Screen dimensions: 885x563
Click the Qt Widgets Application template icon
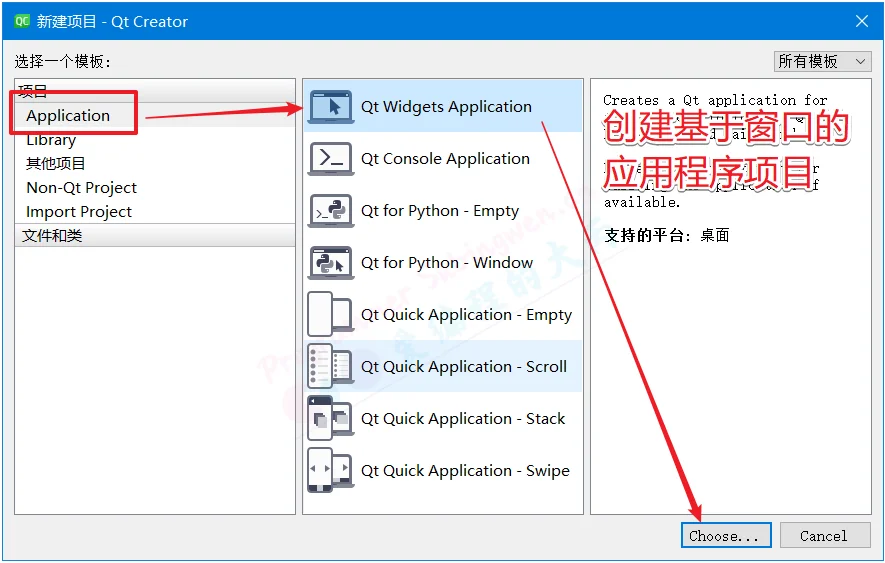pyautogui.click(x=331, y=107)
